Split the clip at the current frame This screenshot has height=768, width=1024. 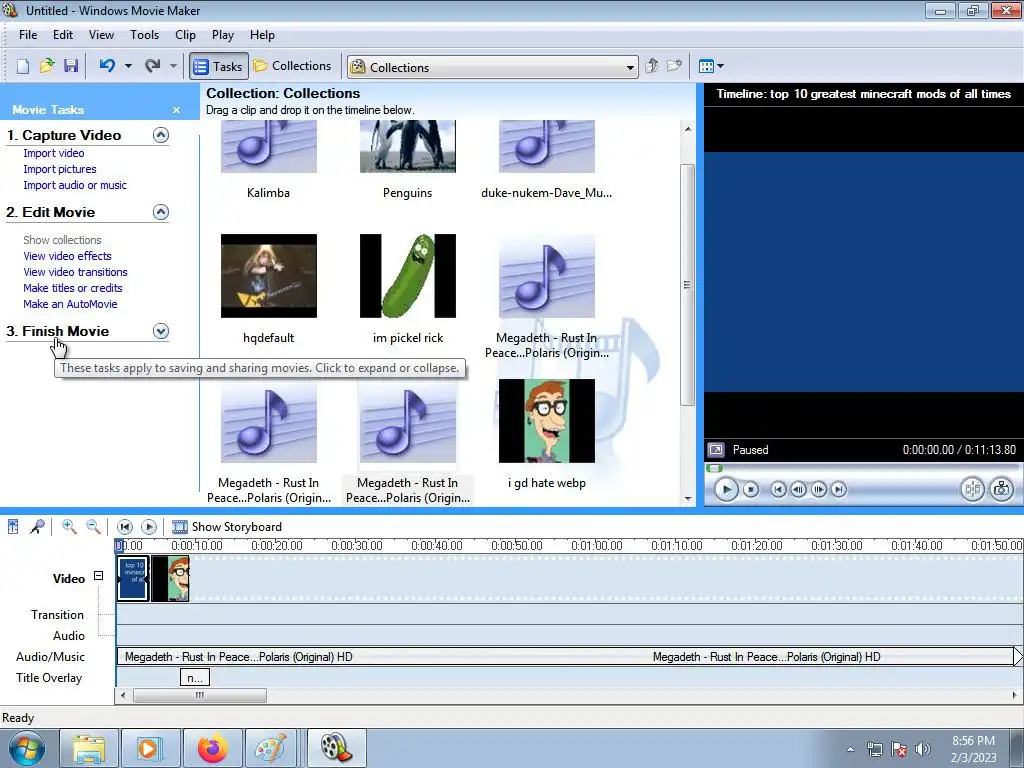(972, 489)
